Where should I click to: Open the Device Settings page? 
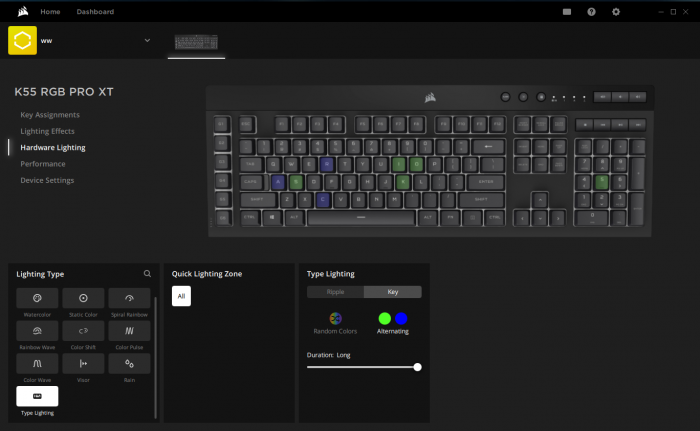[x=47, y=180]
